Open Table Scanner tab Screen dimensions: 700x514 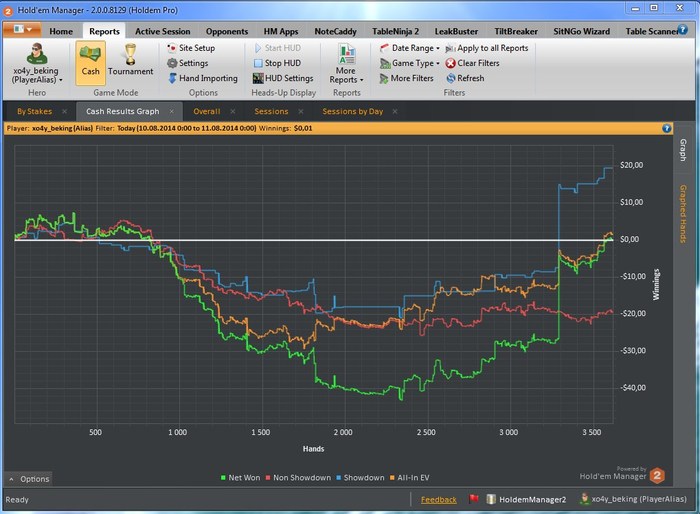pyautogui.click(x=651, y=31)
